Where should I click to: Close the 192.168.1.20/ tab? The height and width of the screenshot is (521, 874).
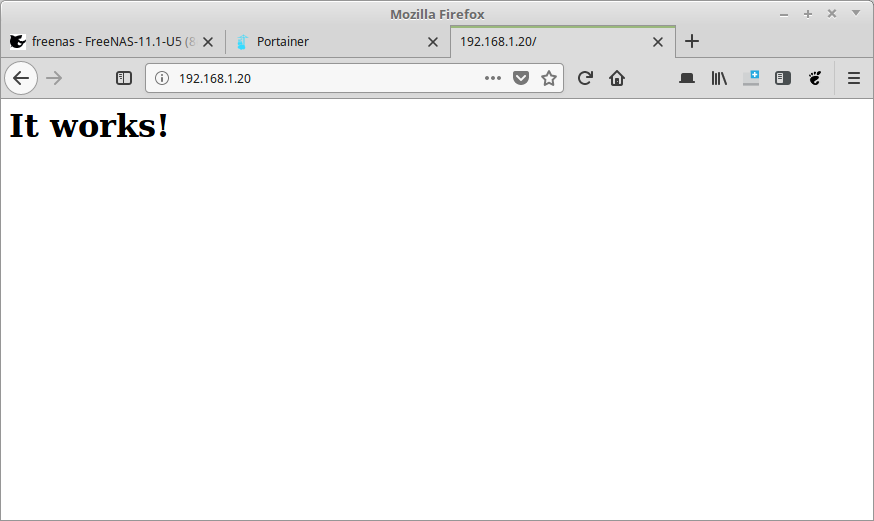[x=658, y=42]
